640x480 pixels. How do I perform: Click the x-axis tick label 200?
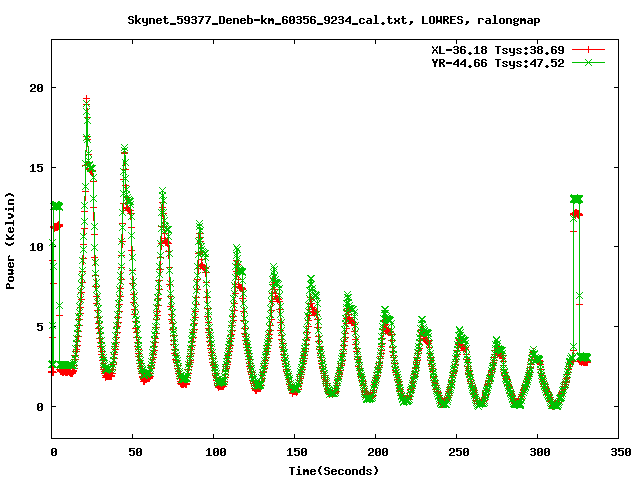[378, 452]
